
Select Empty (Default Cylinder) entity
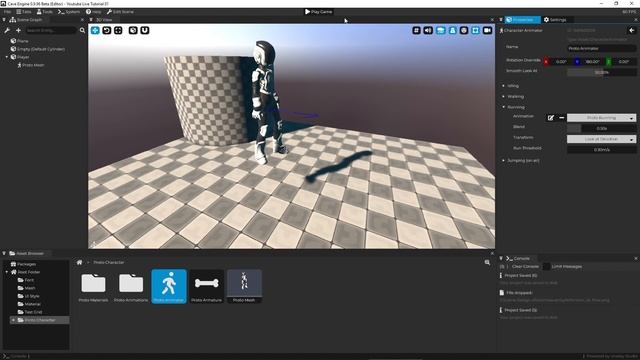tap(41, 49)
